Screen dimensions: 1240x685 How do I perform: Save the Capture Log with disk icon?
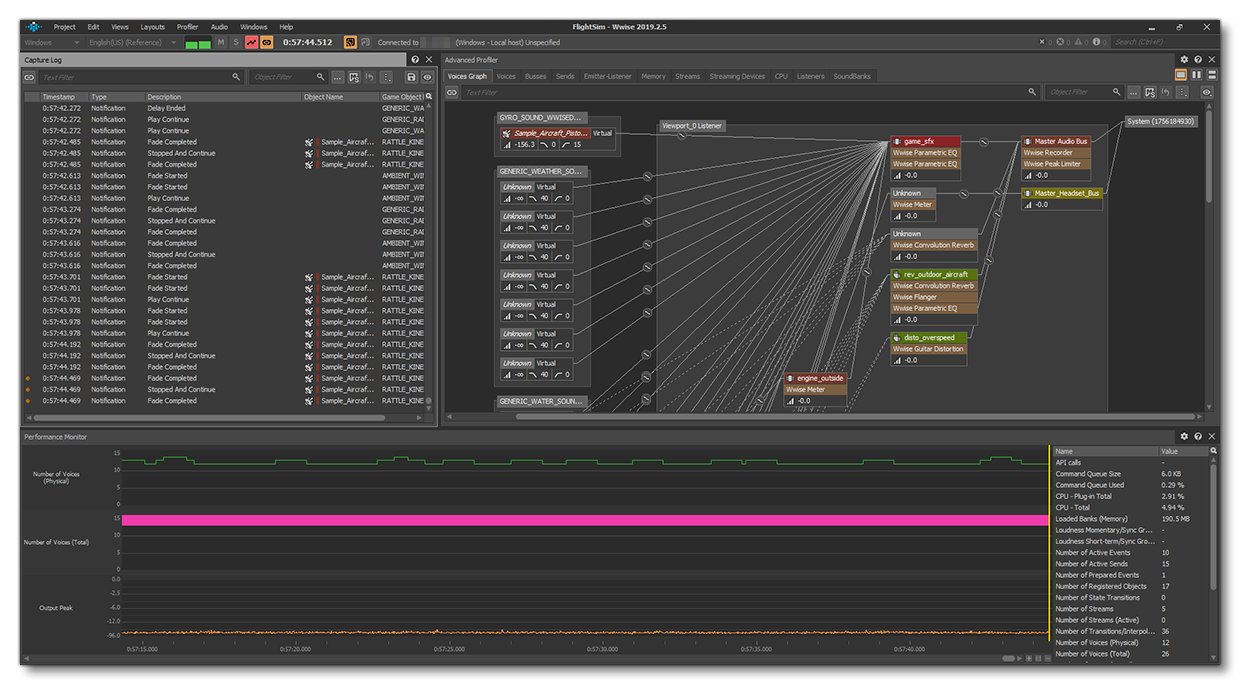pyautogui.click(x=411, y=77)
